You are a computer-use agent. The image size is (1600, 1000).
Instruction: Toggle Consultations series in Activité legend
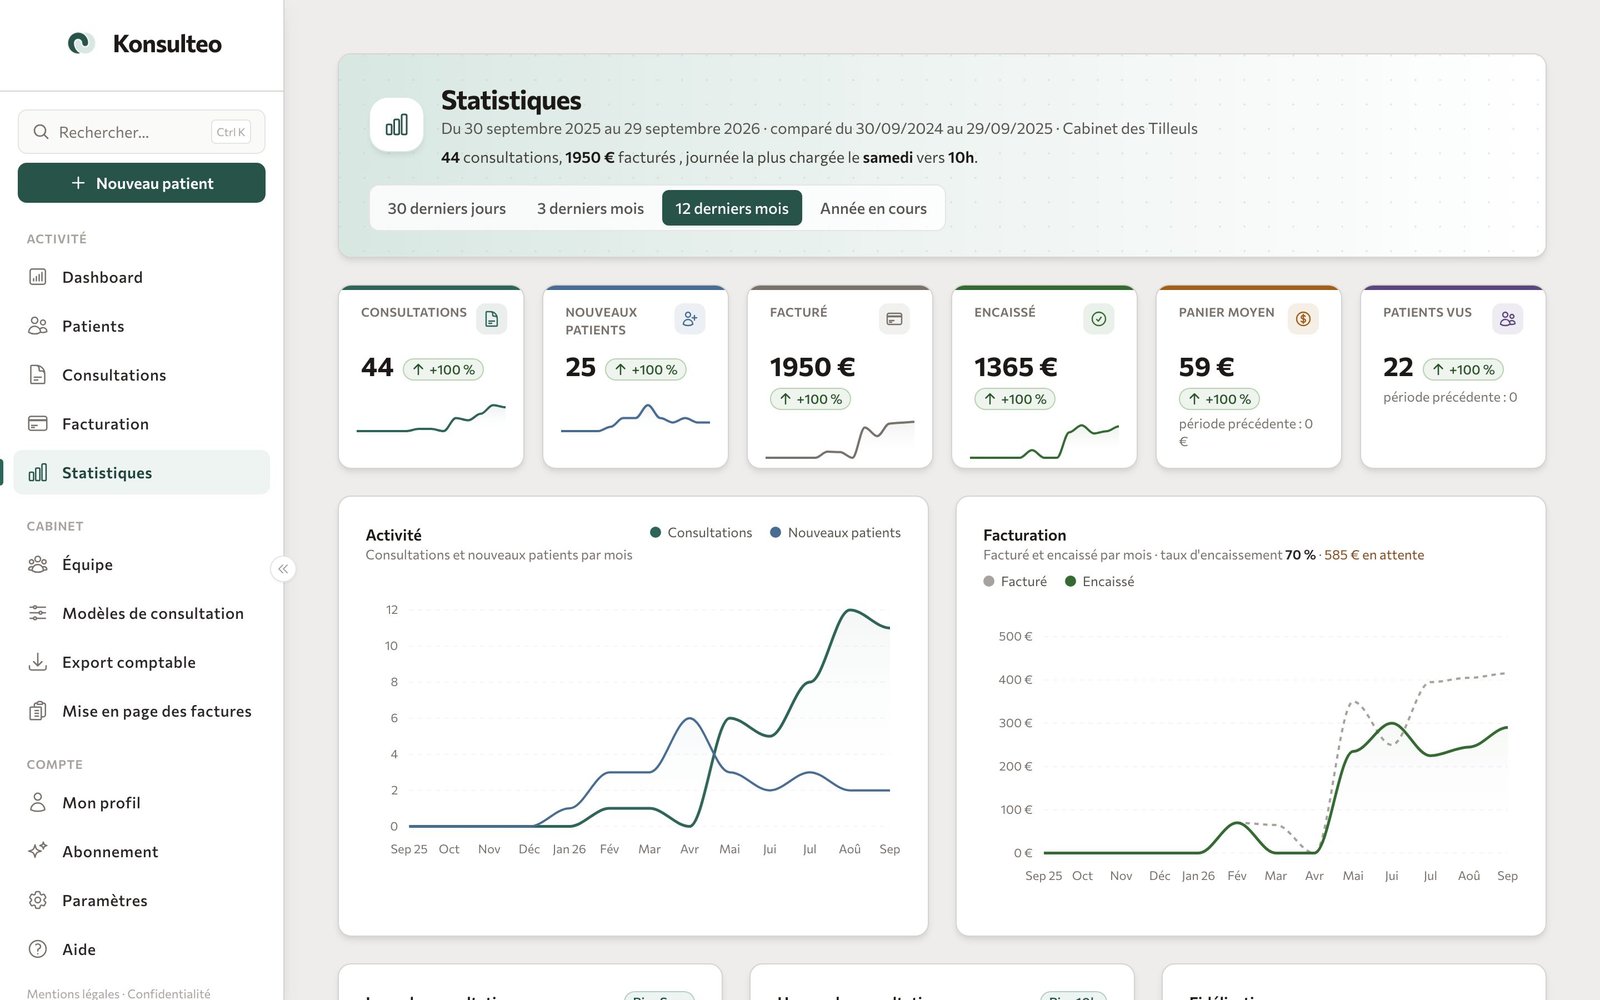click(701, 533)
